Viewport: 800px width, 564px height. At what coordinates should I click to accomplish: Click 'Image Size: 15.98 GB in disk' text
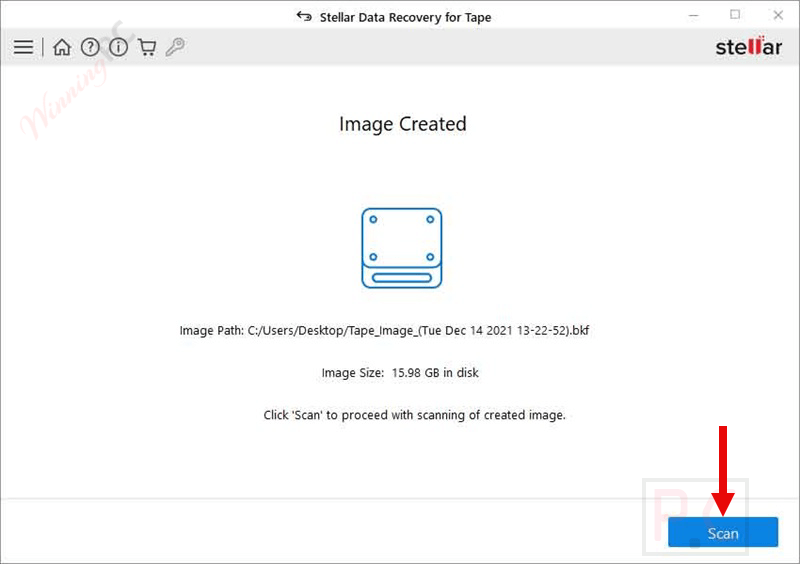click(x=400, y=373)
